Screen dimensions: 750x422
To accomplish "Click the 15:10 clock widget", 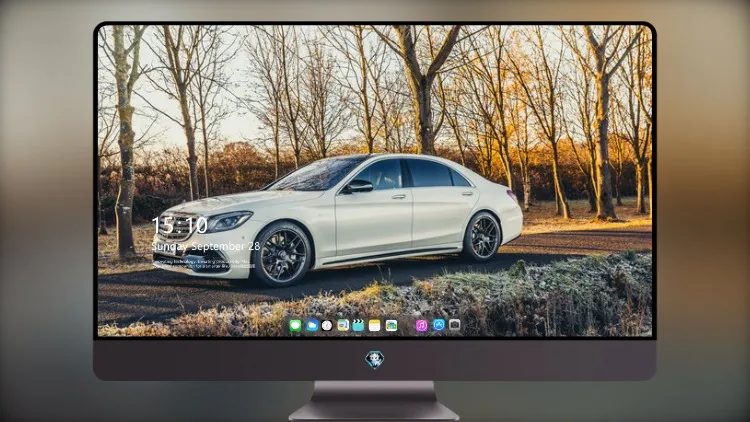I will [179, 225].
